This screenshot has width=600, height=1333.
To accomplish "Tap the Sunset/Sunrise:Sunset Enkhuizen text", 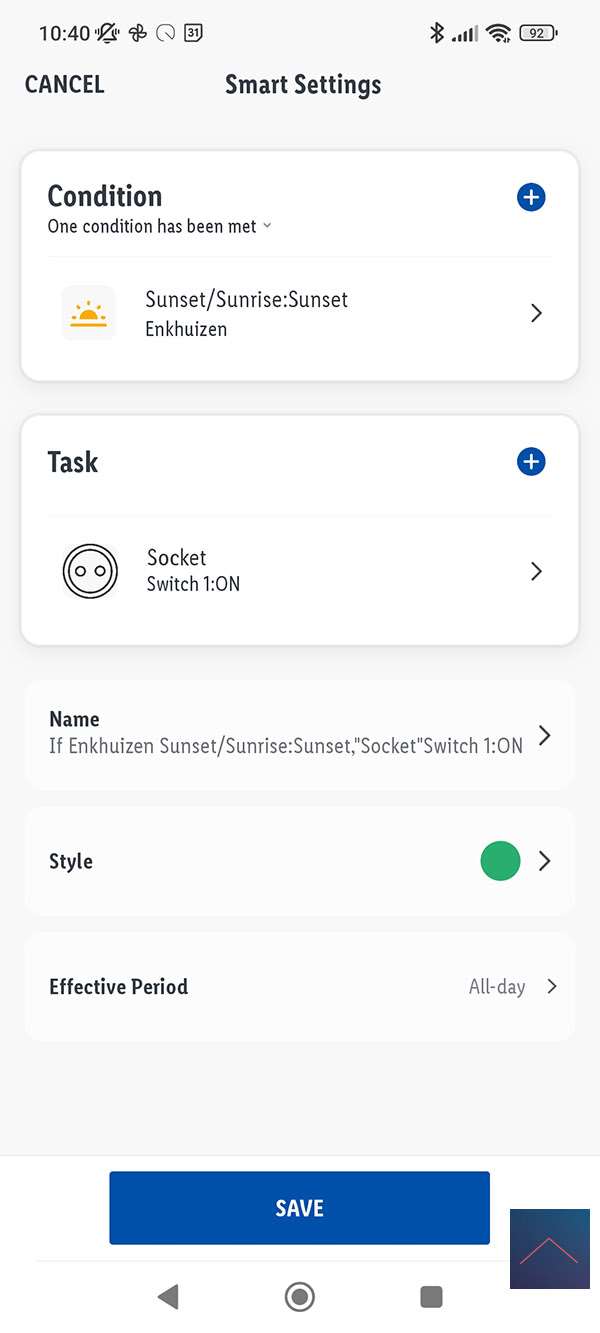I will [x=246, y=313].
